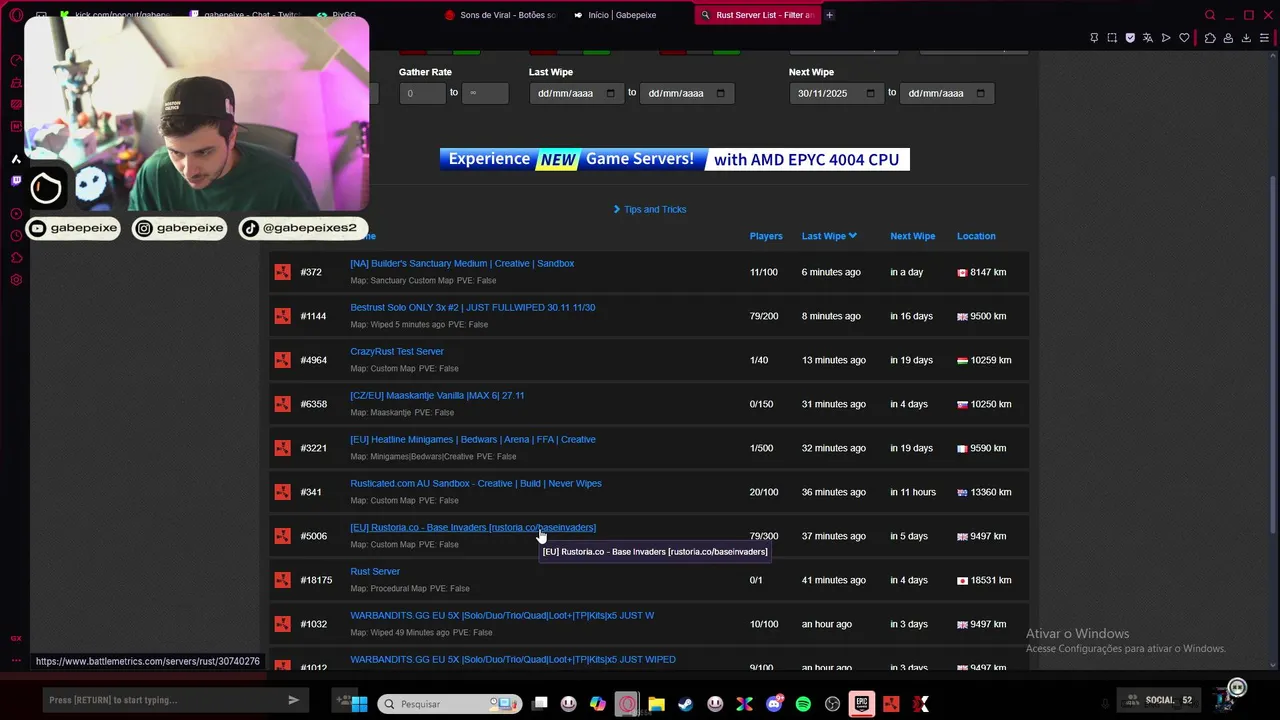Click the Rust icon beside server #372
Image resolution: width=1280 pixels, height=720 pixels.
click(x=282, y=272)
